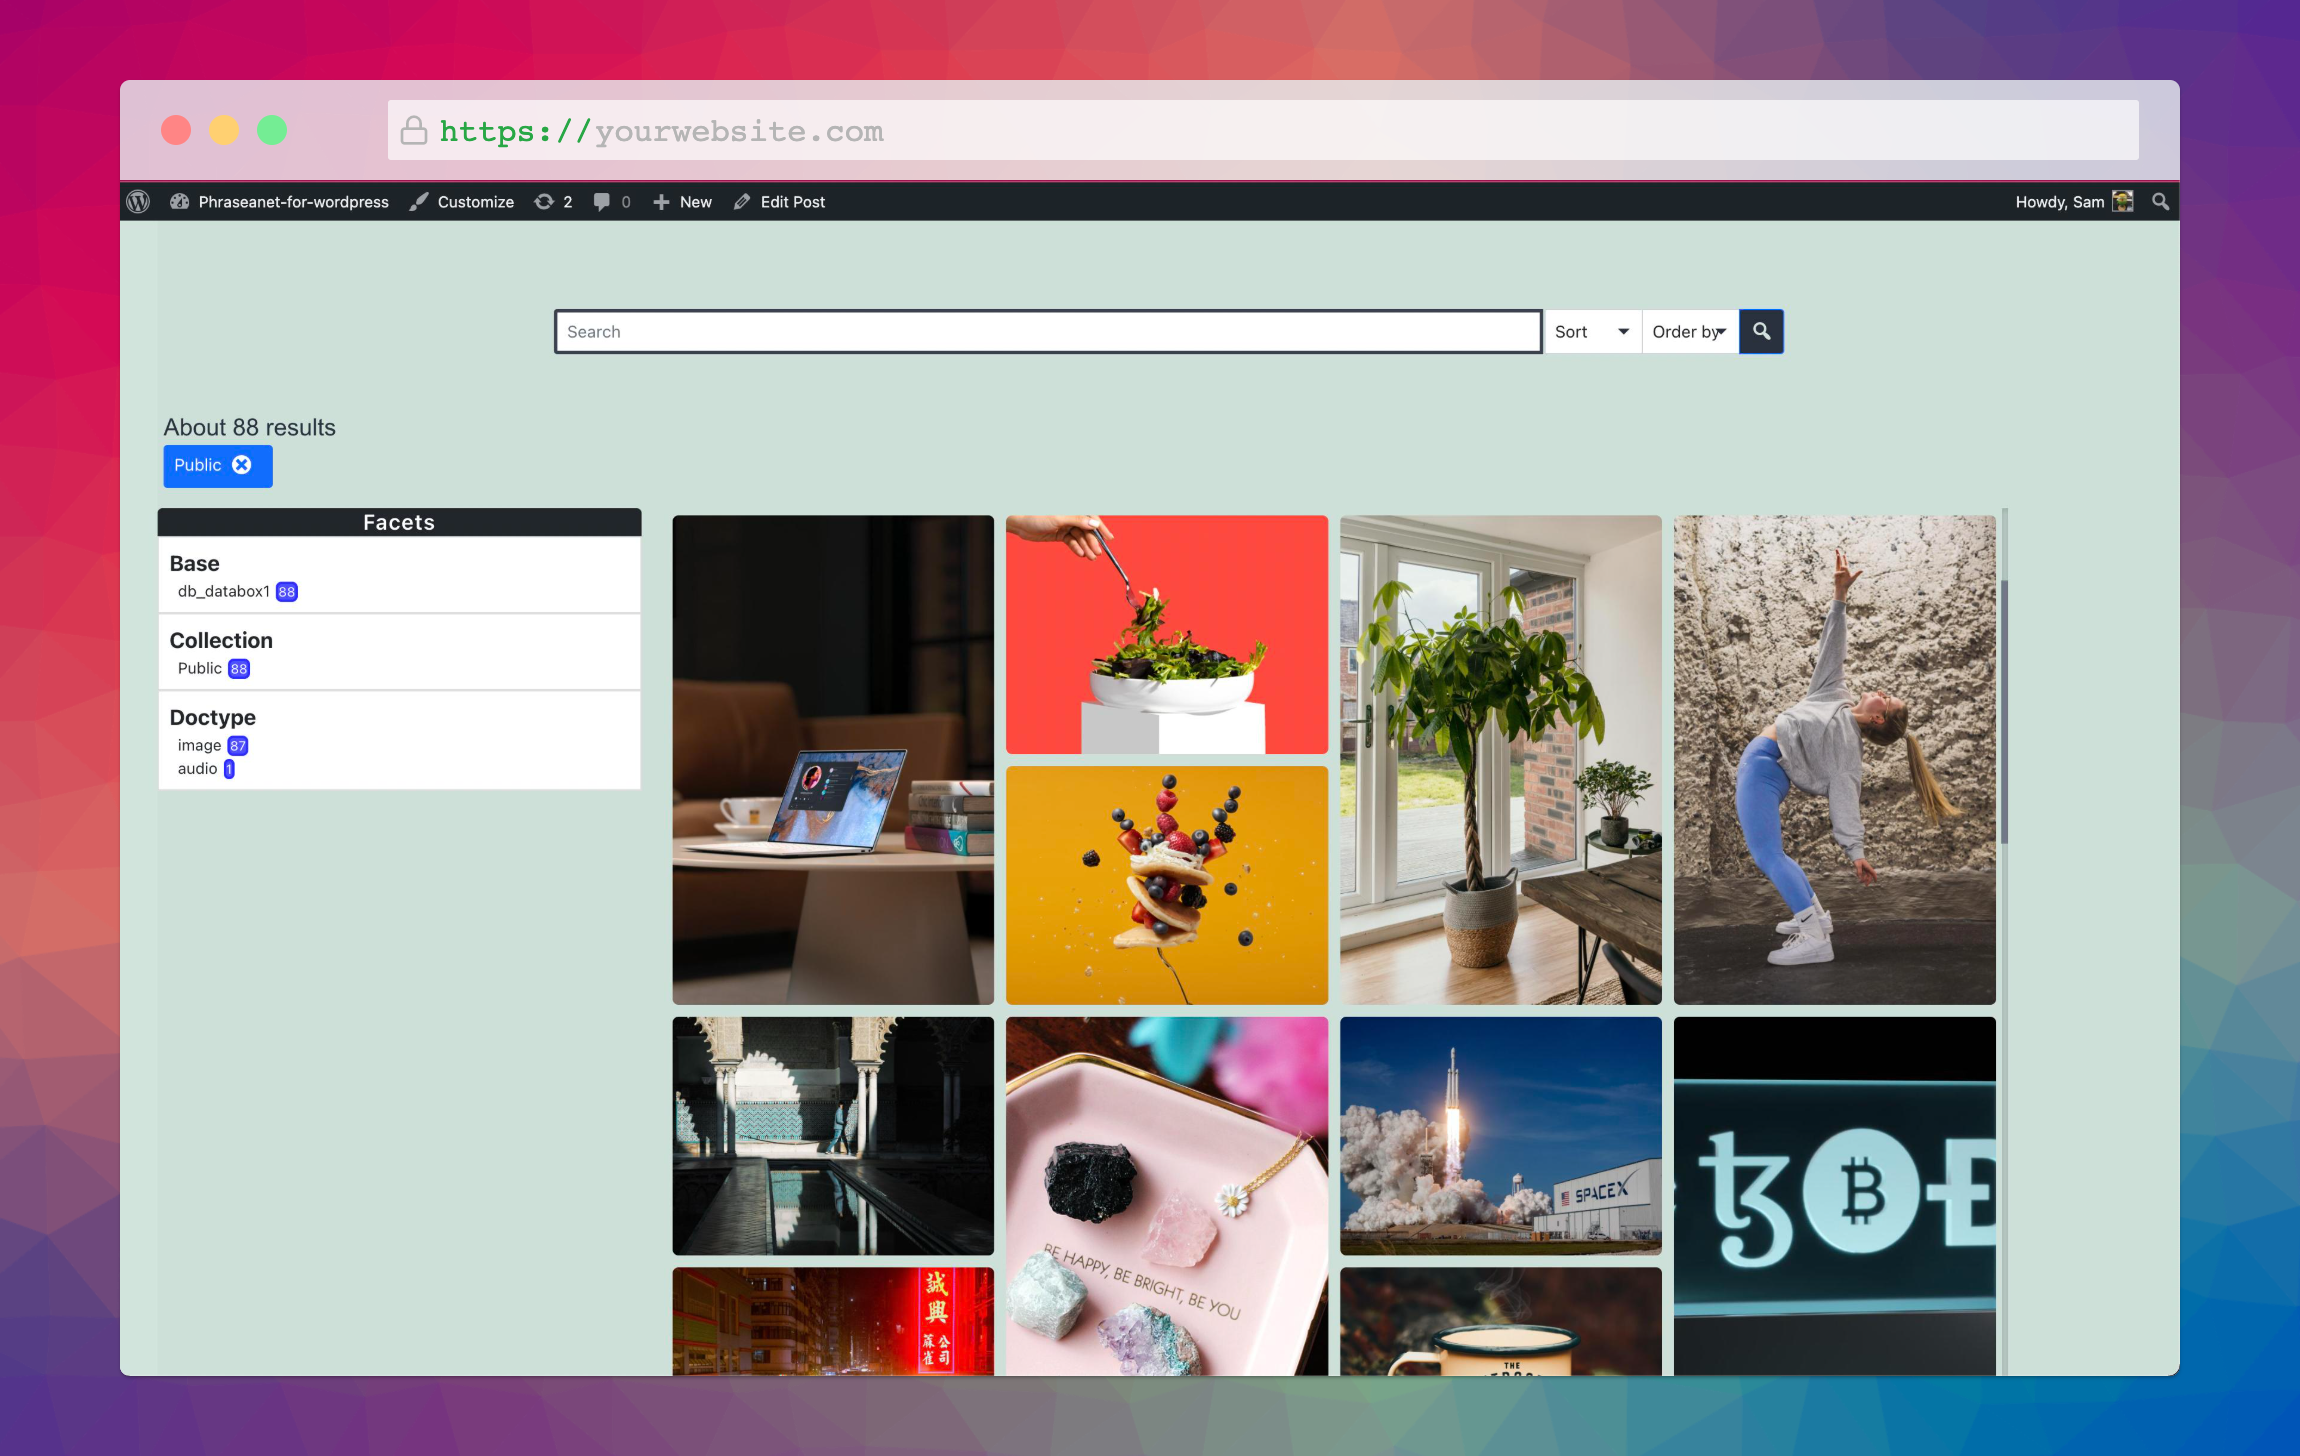Focus the Search text field
2300x1456 pixels.
point(1048,332)
